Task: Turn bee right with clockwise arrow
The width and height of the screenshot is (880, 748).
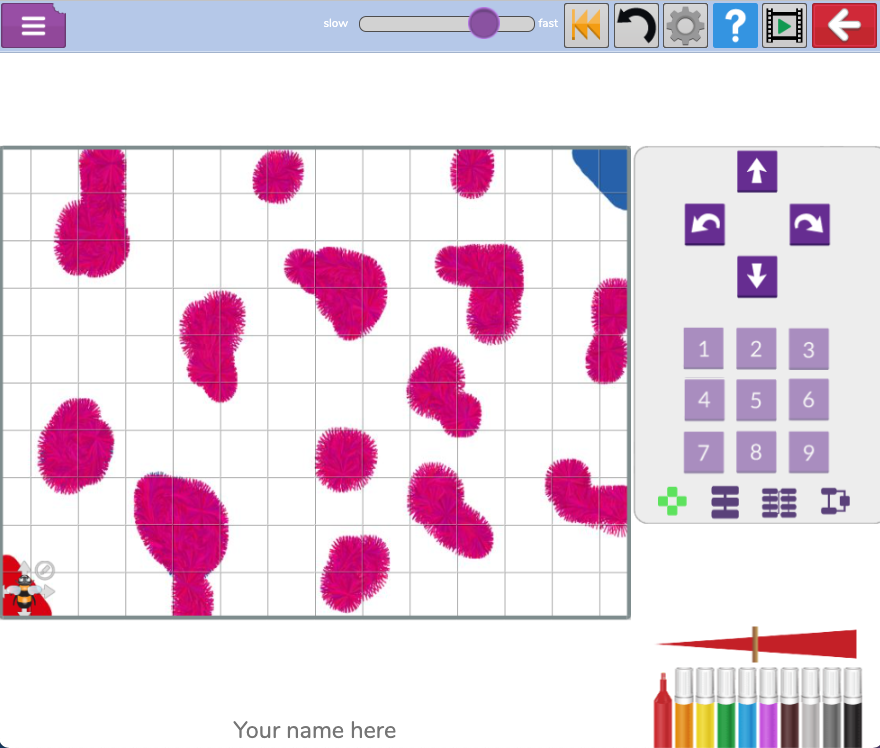Action: [x=809, y=224]
